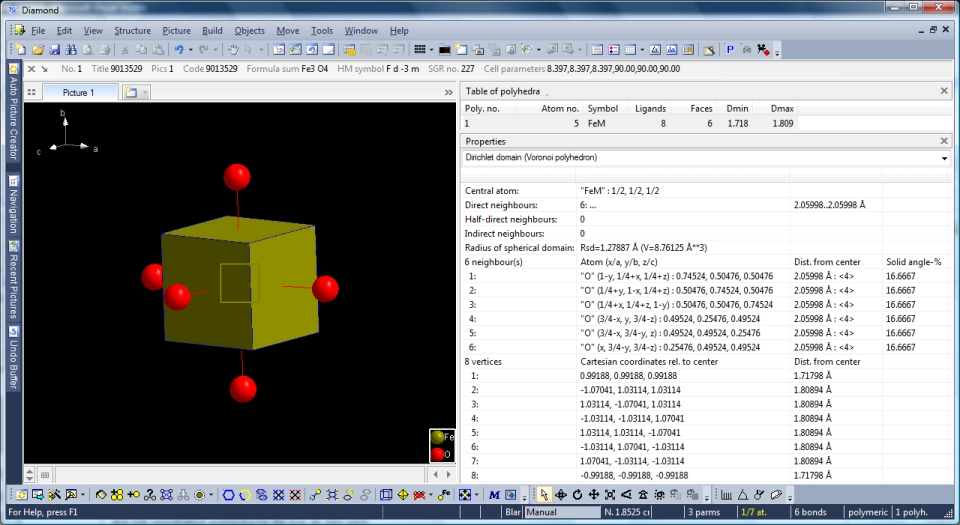960x525 pixels.
Task: Toggle the Navigation side panel
Action: point(14,203)
